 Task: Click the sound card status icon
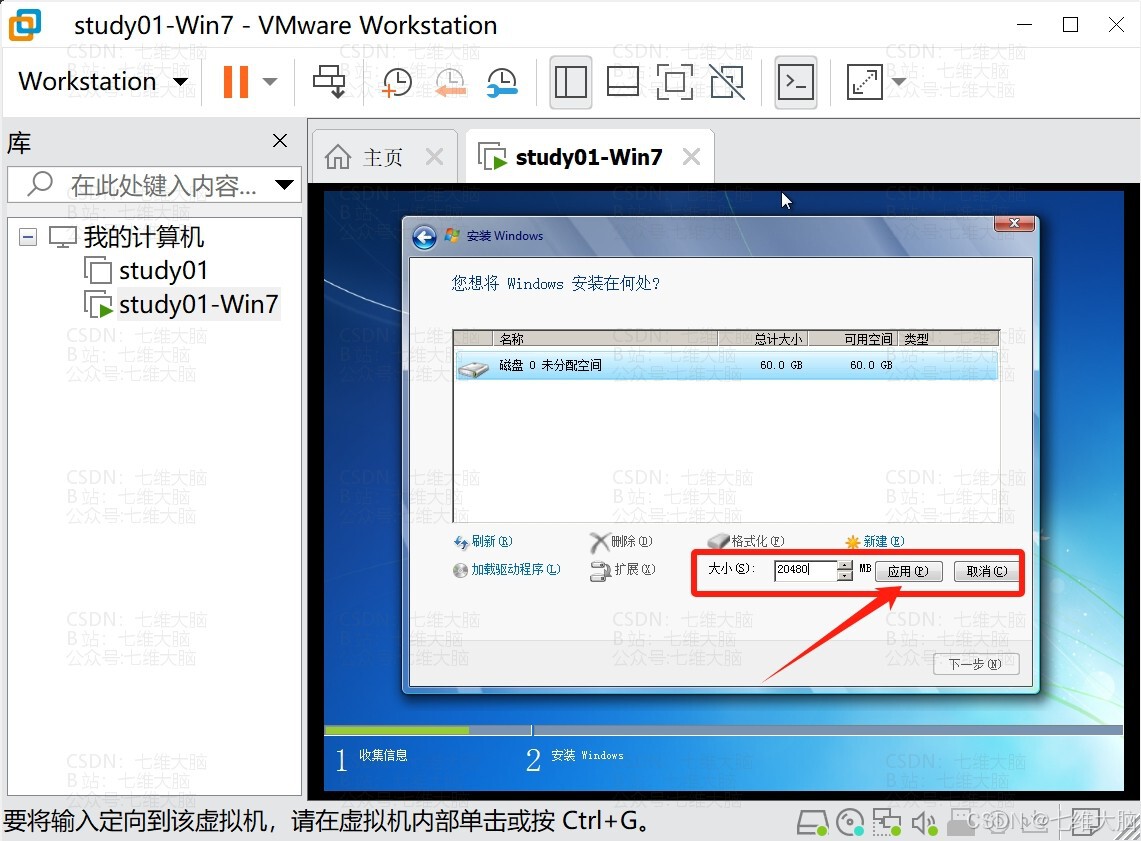(925, 823)
